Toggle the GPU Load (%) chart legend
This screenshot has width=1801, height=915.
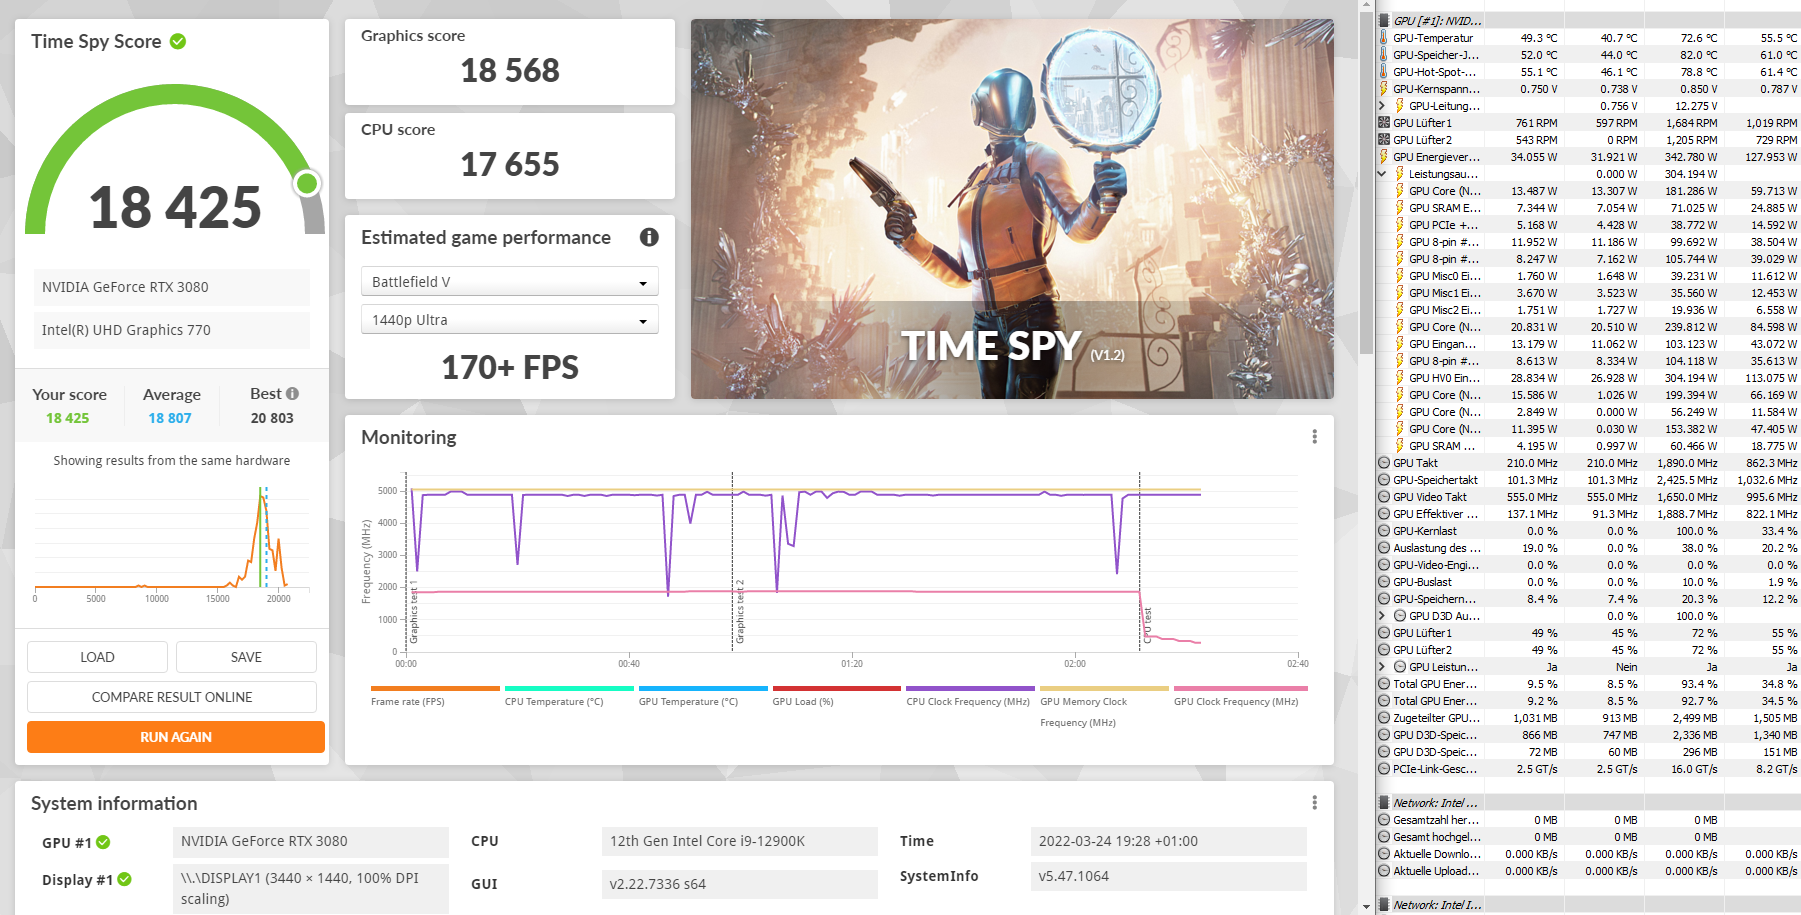click(836, 696)
